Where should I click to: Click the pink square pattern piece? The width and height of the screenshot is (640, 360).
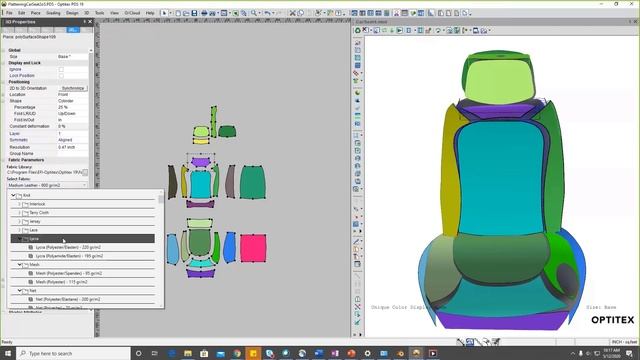pyautogui.click(x=253, y=248)
